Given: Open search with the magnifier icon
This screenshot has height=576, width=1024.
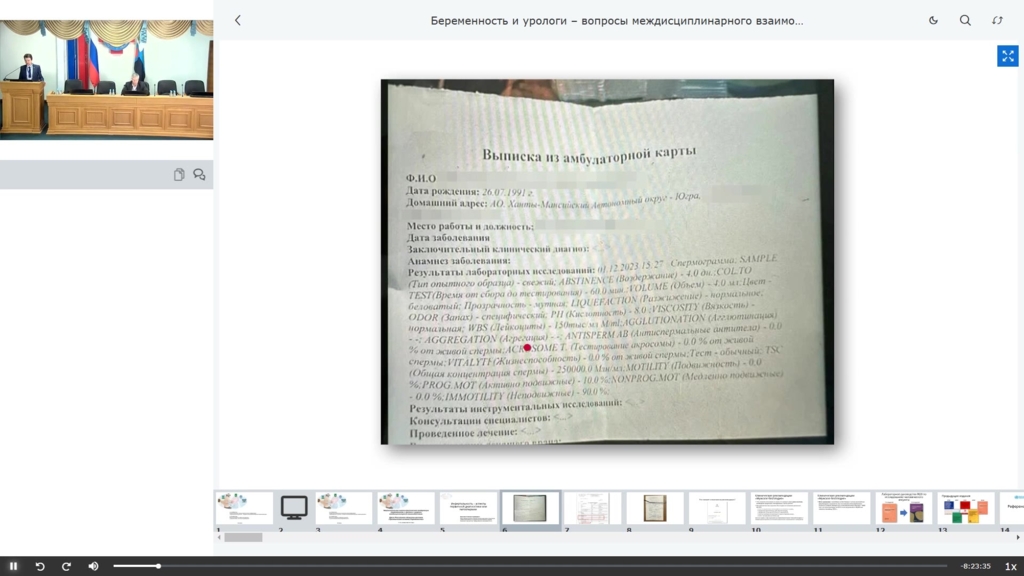Looking at the screenshot, I should (x=965, y=20).
